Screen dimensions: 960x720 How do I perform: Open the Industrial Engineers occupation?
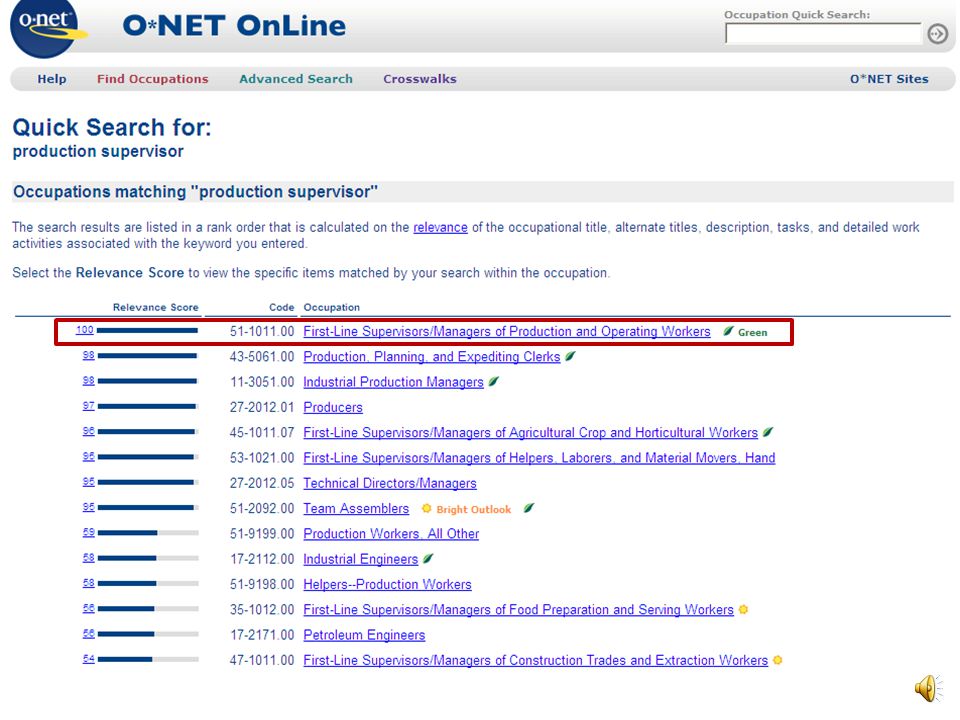[x=361, y=559]
